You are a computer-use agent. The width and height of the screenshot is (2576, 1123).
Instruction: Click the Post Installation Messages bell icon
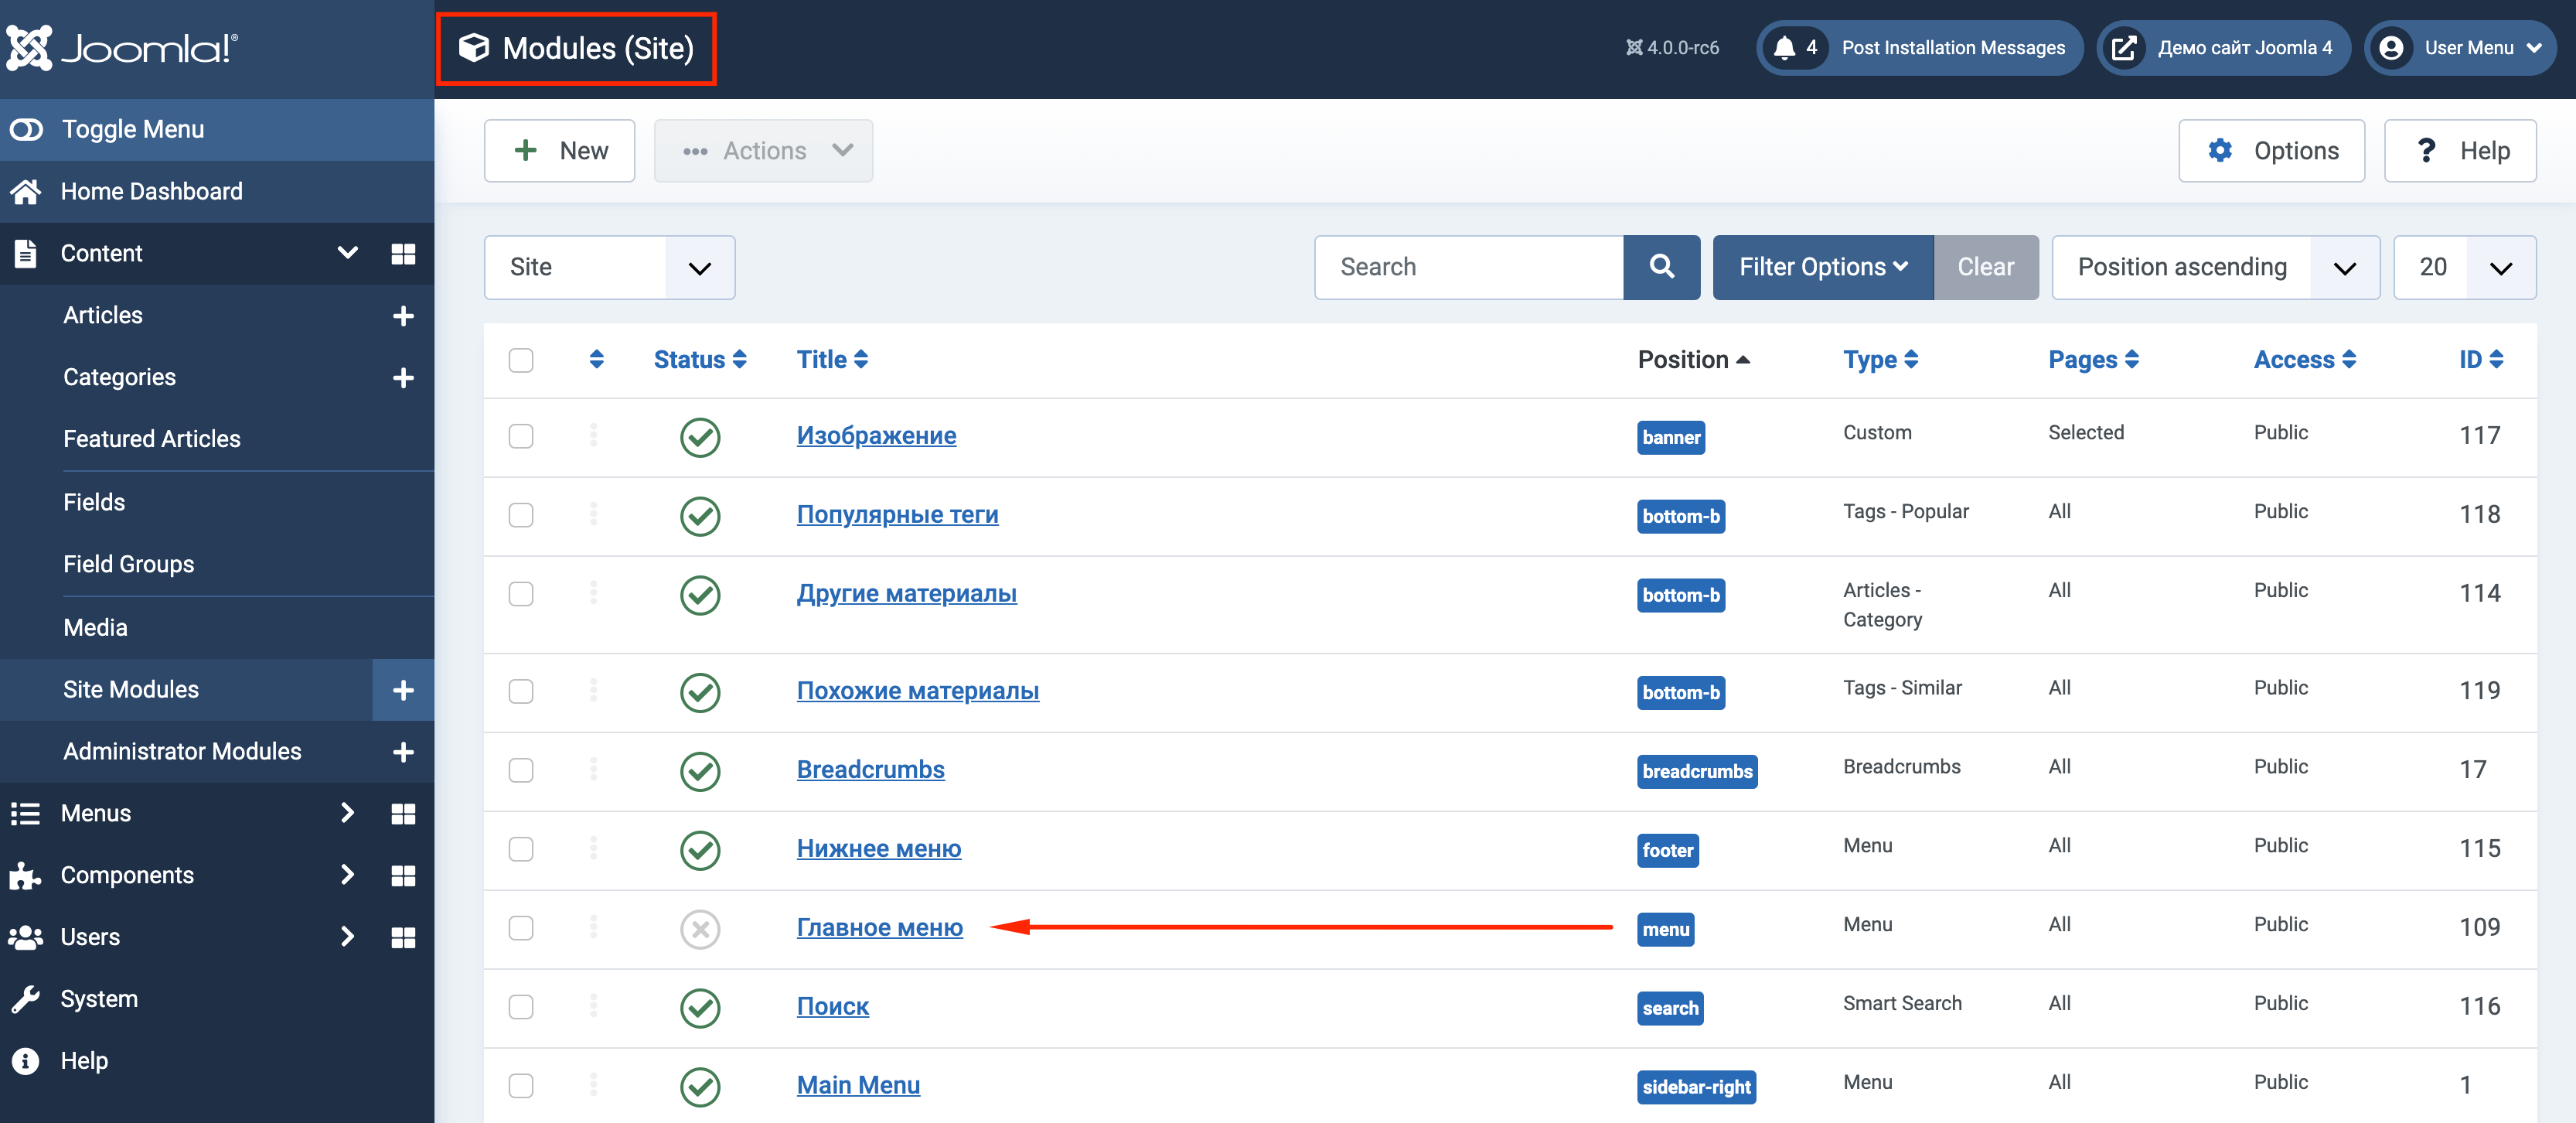pyautogui.click(x=1785, y=48)
